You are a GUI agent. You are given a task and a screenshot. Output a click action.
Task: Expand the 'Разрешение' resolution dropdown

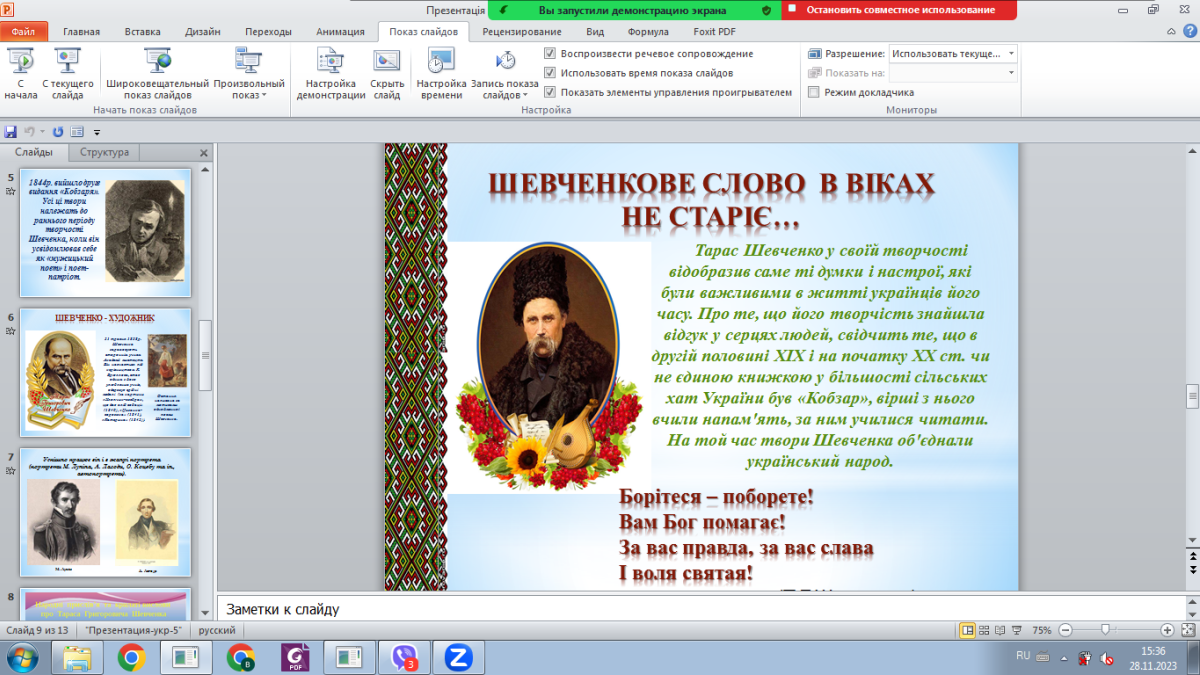[1011, 54]
